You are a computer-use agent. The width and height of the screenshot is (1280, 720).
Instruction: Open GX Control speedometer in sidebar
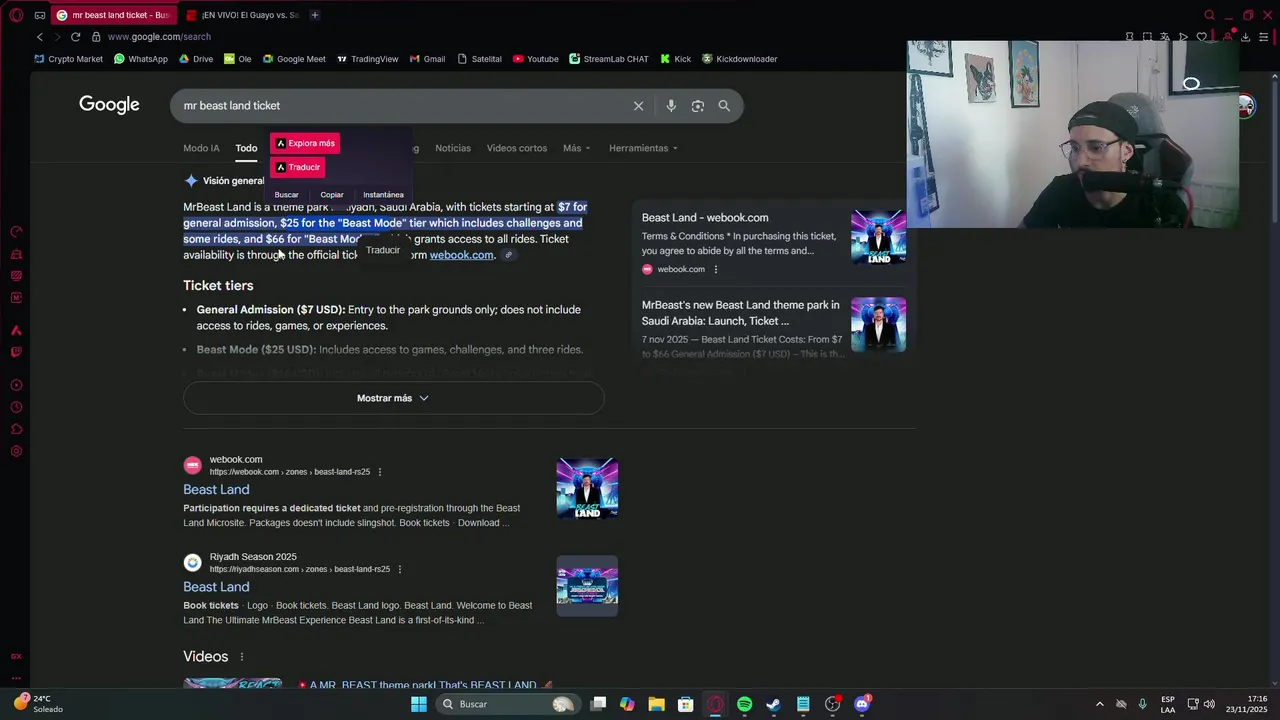pos(16,232)
